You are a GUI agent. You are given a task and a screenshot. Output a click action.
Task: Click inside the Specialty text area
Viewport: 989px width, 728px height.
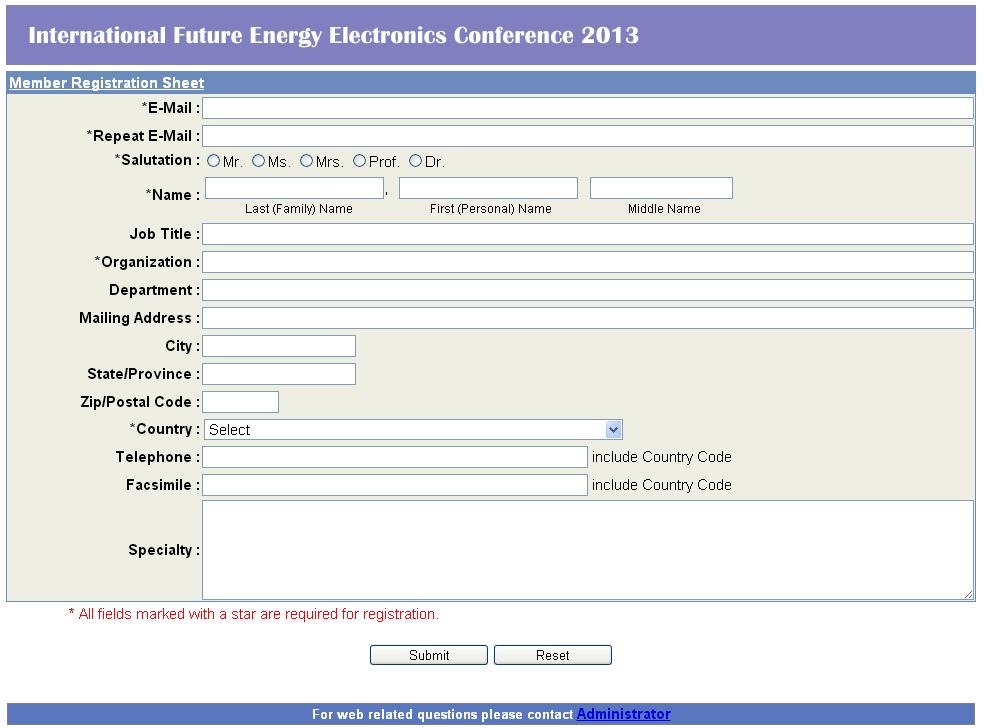(x=588, y=550)
